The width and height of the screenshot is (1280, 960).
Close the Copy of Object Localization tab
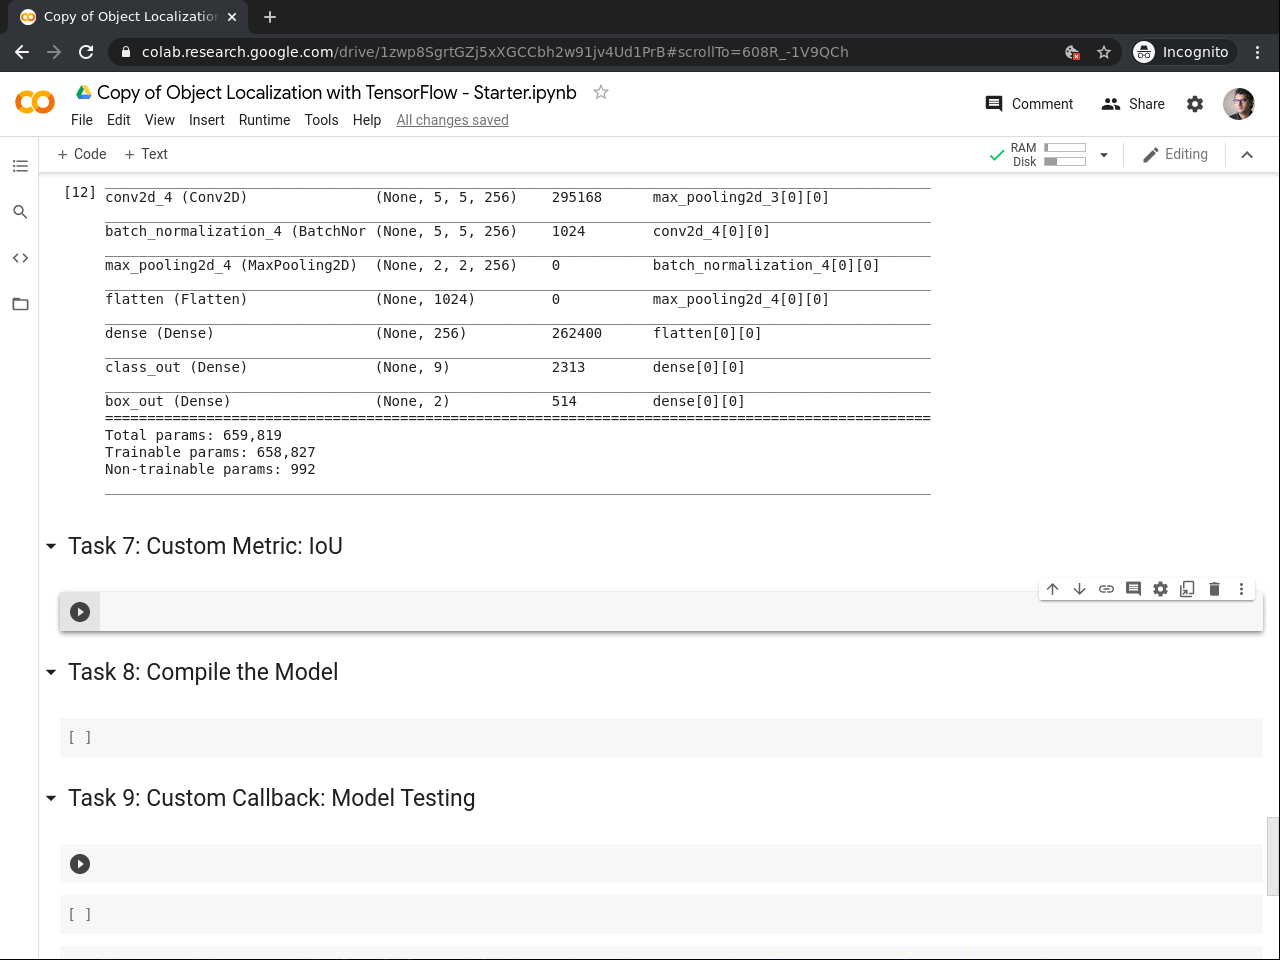coord(232,17)
